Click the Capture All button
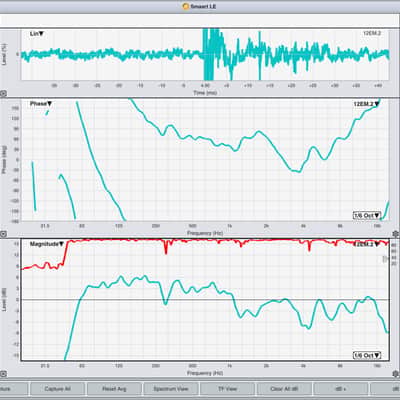The width and height of the screenshot is (400, 400). click(x=57, y=389)
